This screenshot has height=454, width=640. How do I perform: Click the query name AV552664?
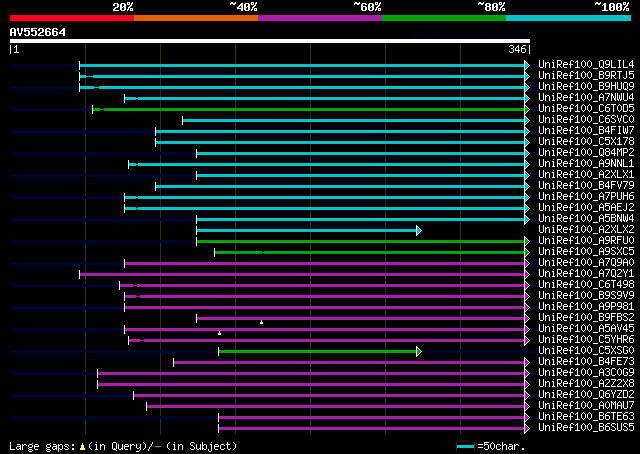(38, 32)
